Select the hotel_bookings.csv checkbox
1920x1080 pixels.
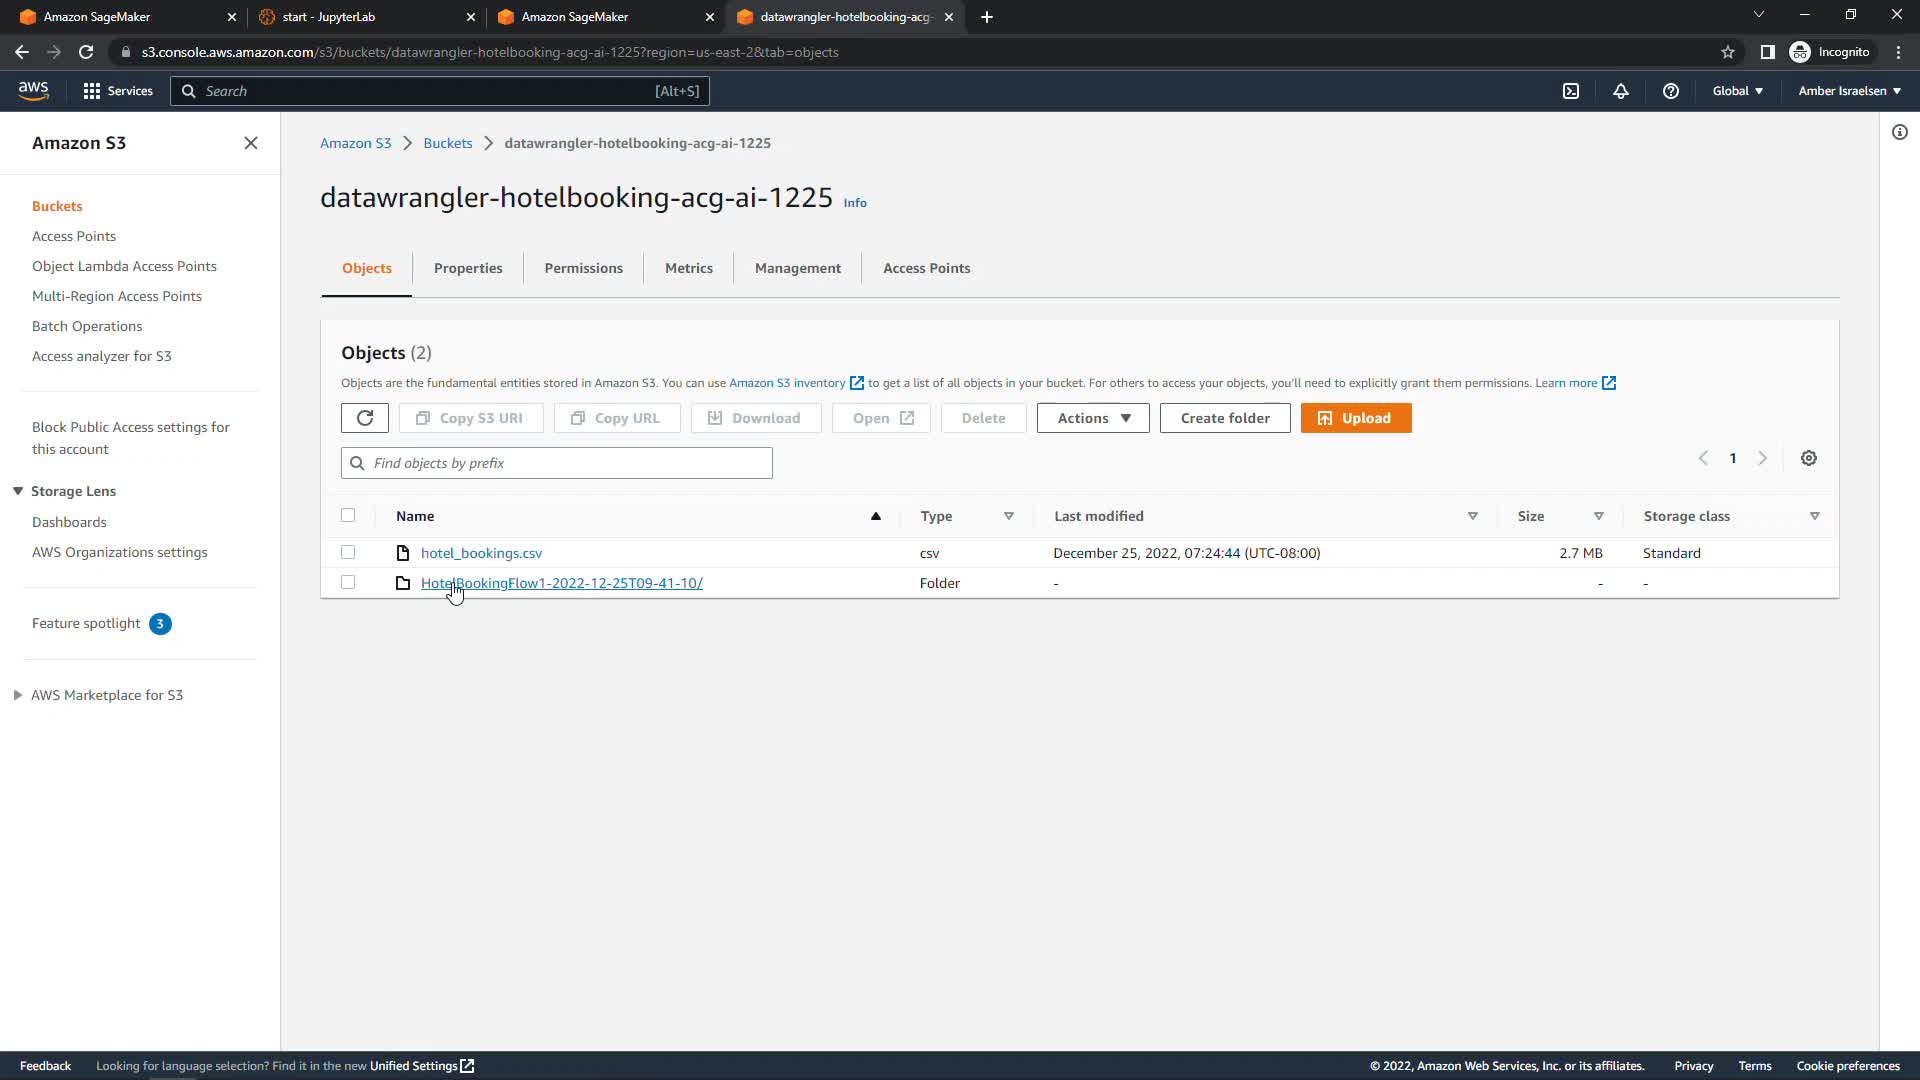(x=348, y=552)
